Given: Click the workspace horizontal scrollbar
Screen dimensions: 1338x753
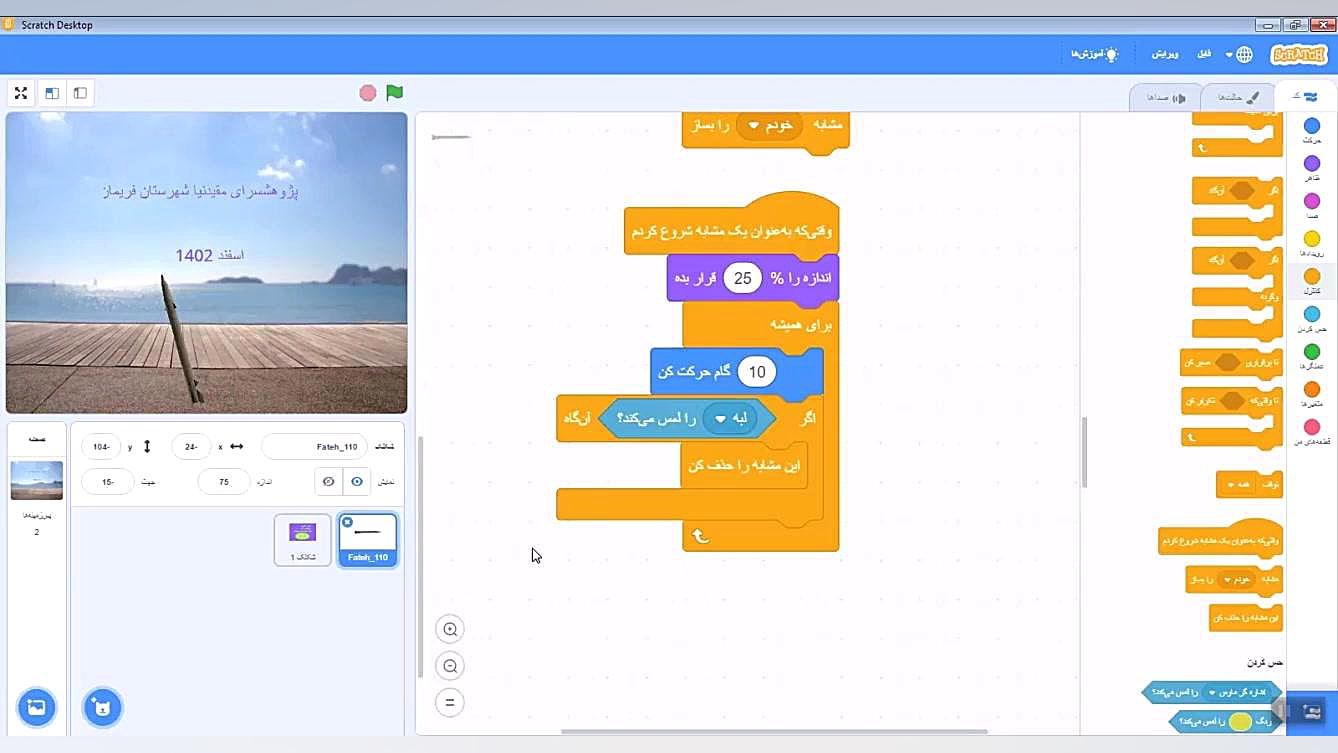Looking at the screenshot, I should (774, 732).
